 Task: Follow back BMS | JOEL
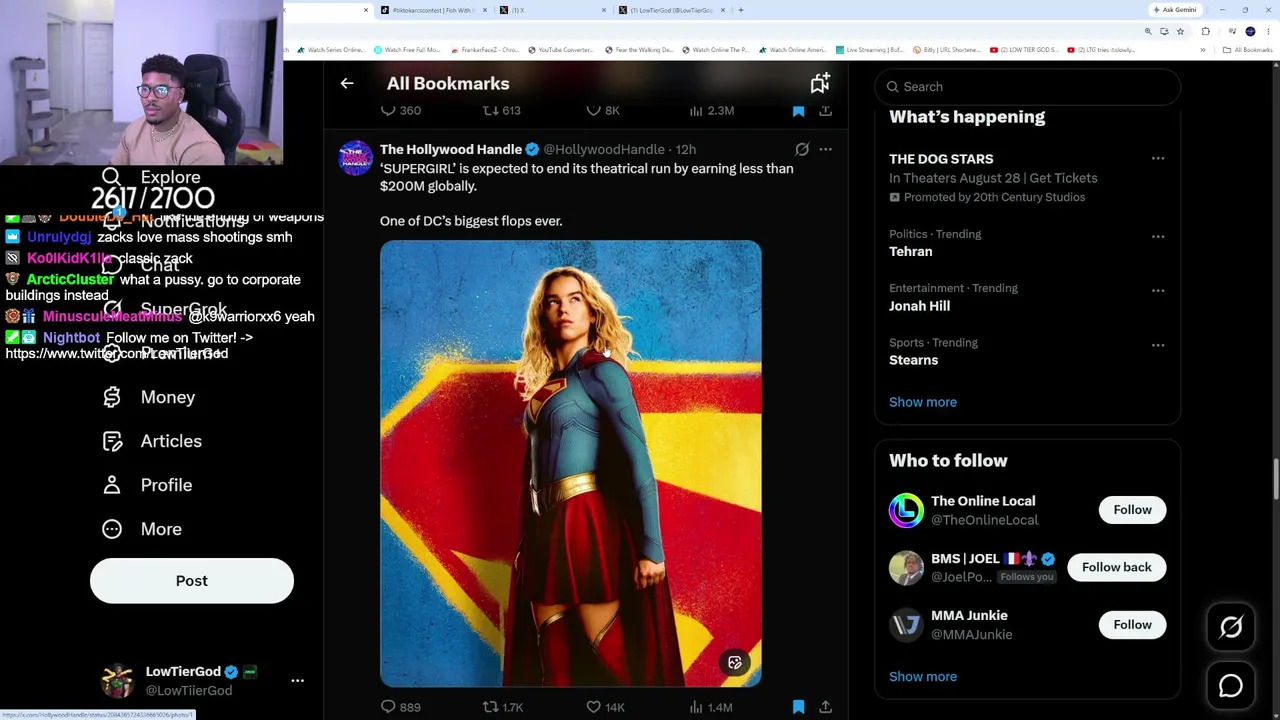tap(1117, 567)
